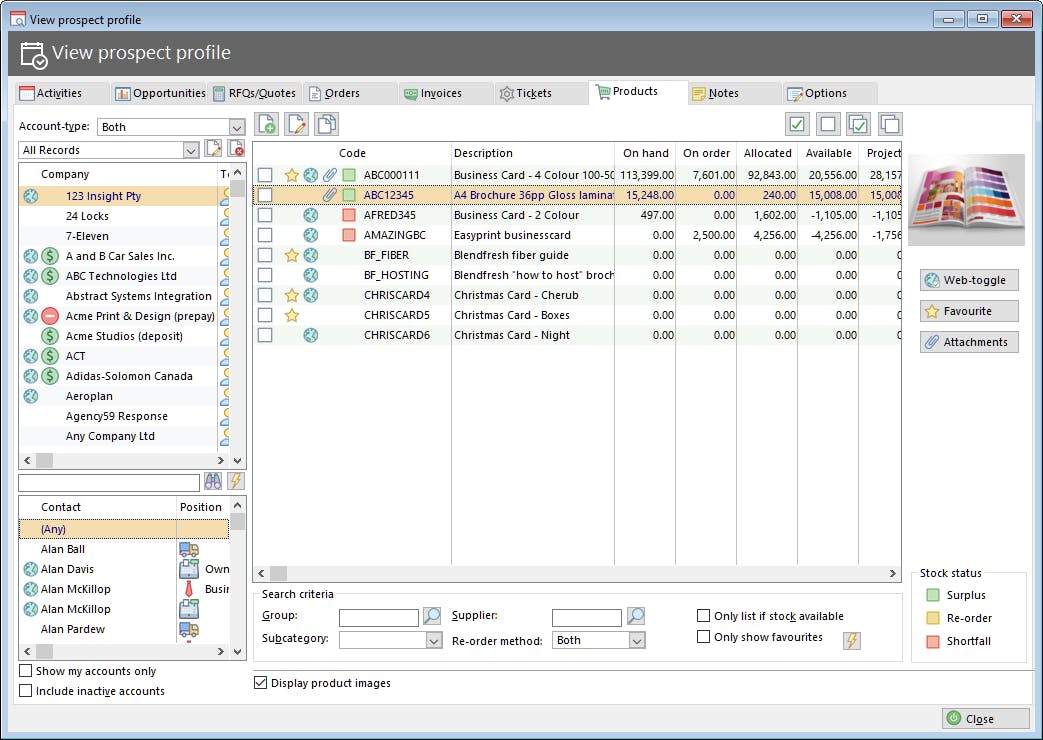Click the star icon on CHRISCARD5 row
This screenshot has width=1043, height=740.
[x=291, y=315]
